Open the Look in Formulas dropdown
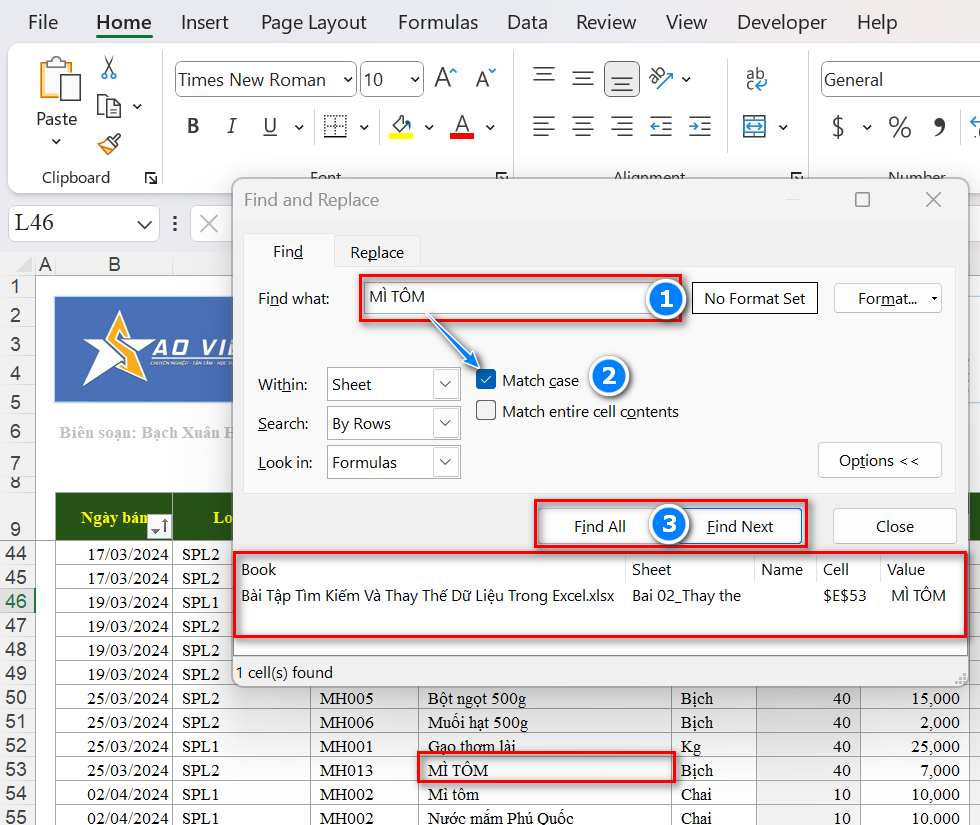 pyautogui.click(x=446, y=463)
